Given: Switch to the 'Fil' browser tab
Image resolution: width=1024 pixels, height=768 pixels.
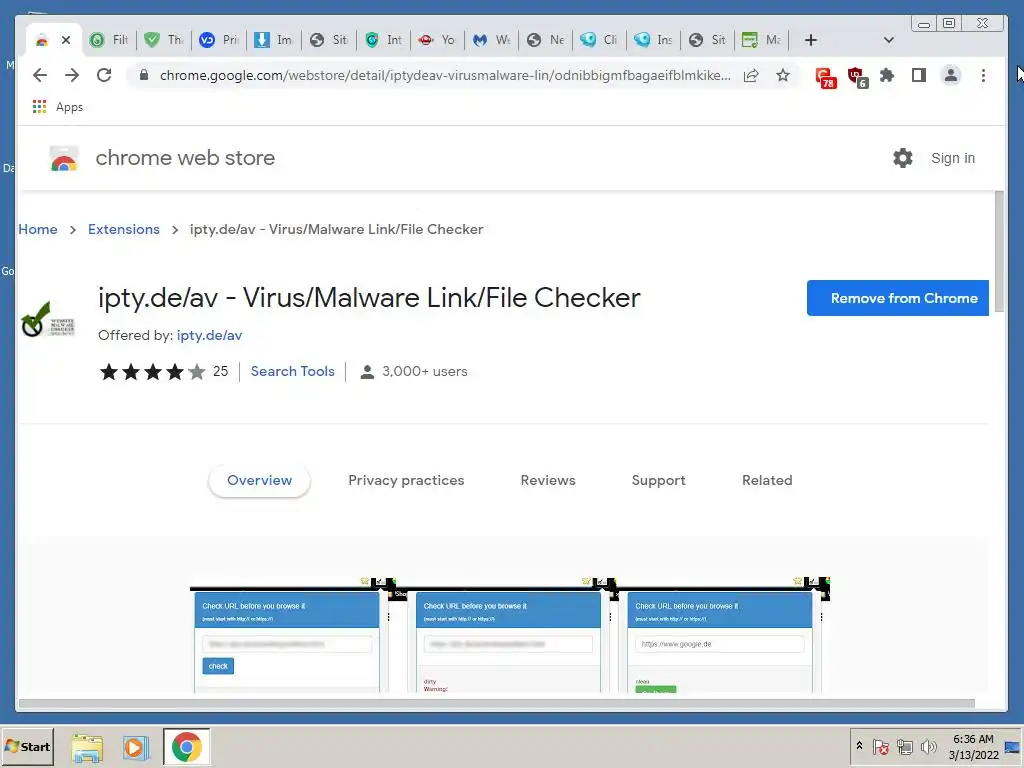Looking at the screenshot, I should tap(109, 40).
